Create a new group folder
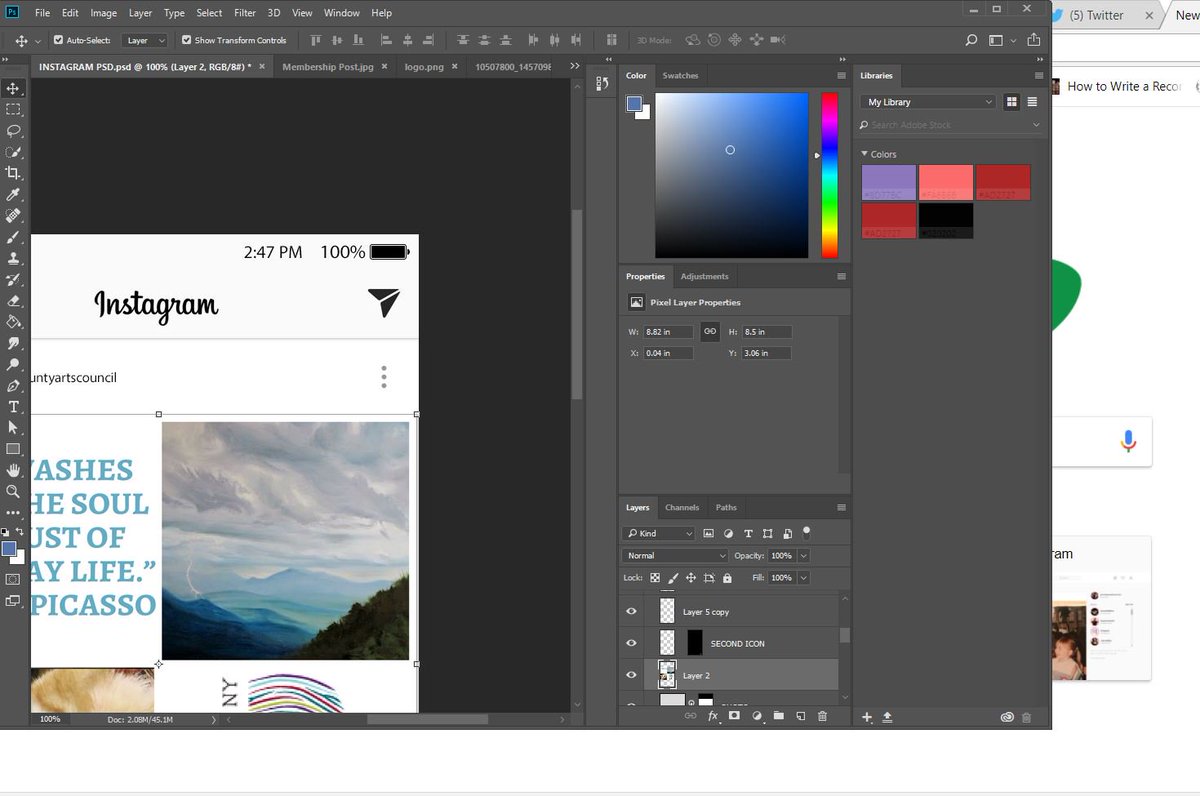The image size is (1200, 796). click(x=778, y=716)
